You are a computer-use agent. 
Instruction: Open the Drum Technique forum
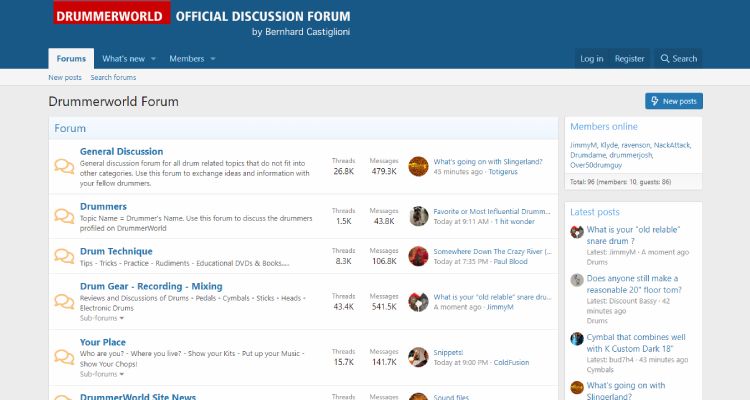pyautogui.click(x=116, y=252)
